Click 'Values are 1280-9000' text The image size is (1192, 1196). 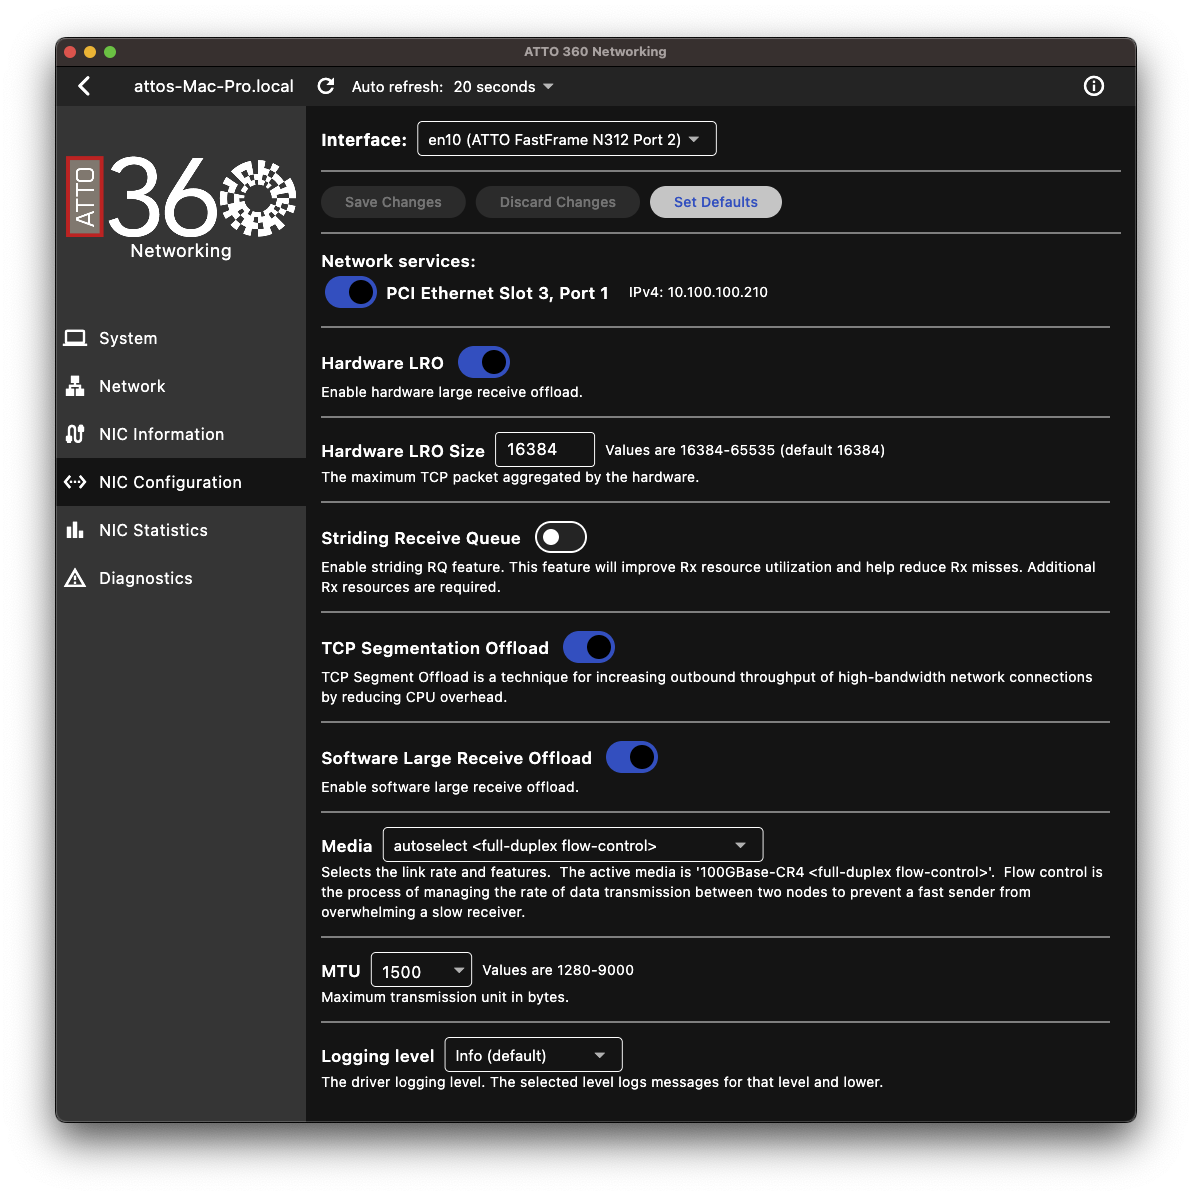pos(557,970)
